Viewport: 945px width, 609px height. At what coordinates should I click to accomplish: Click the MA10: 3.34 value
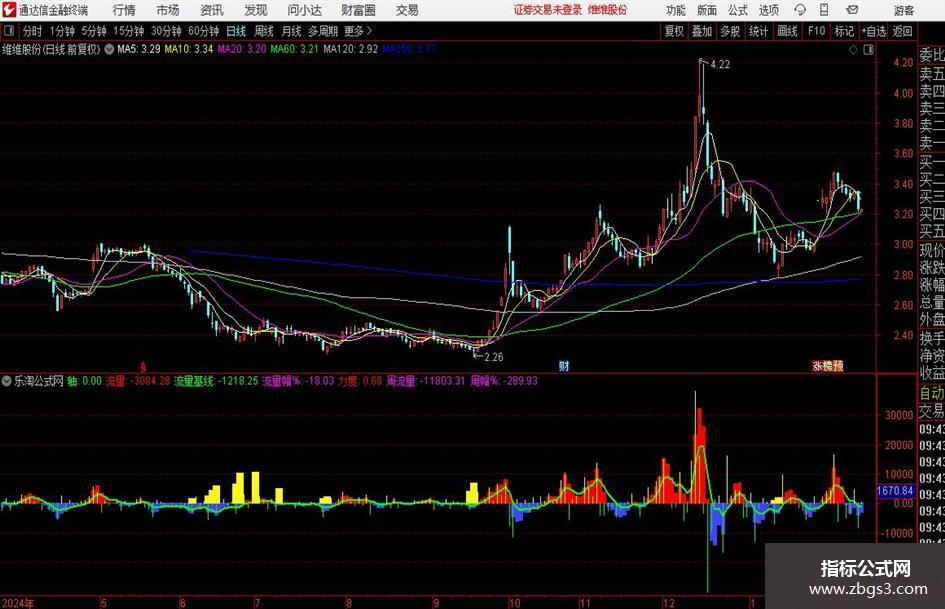pyautogui.click(x=189, y=49)
